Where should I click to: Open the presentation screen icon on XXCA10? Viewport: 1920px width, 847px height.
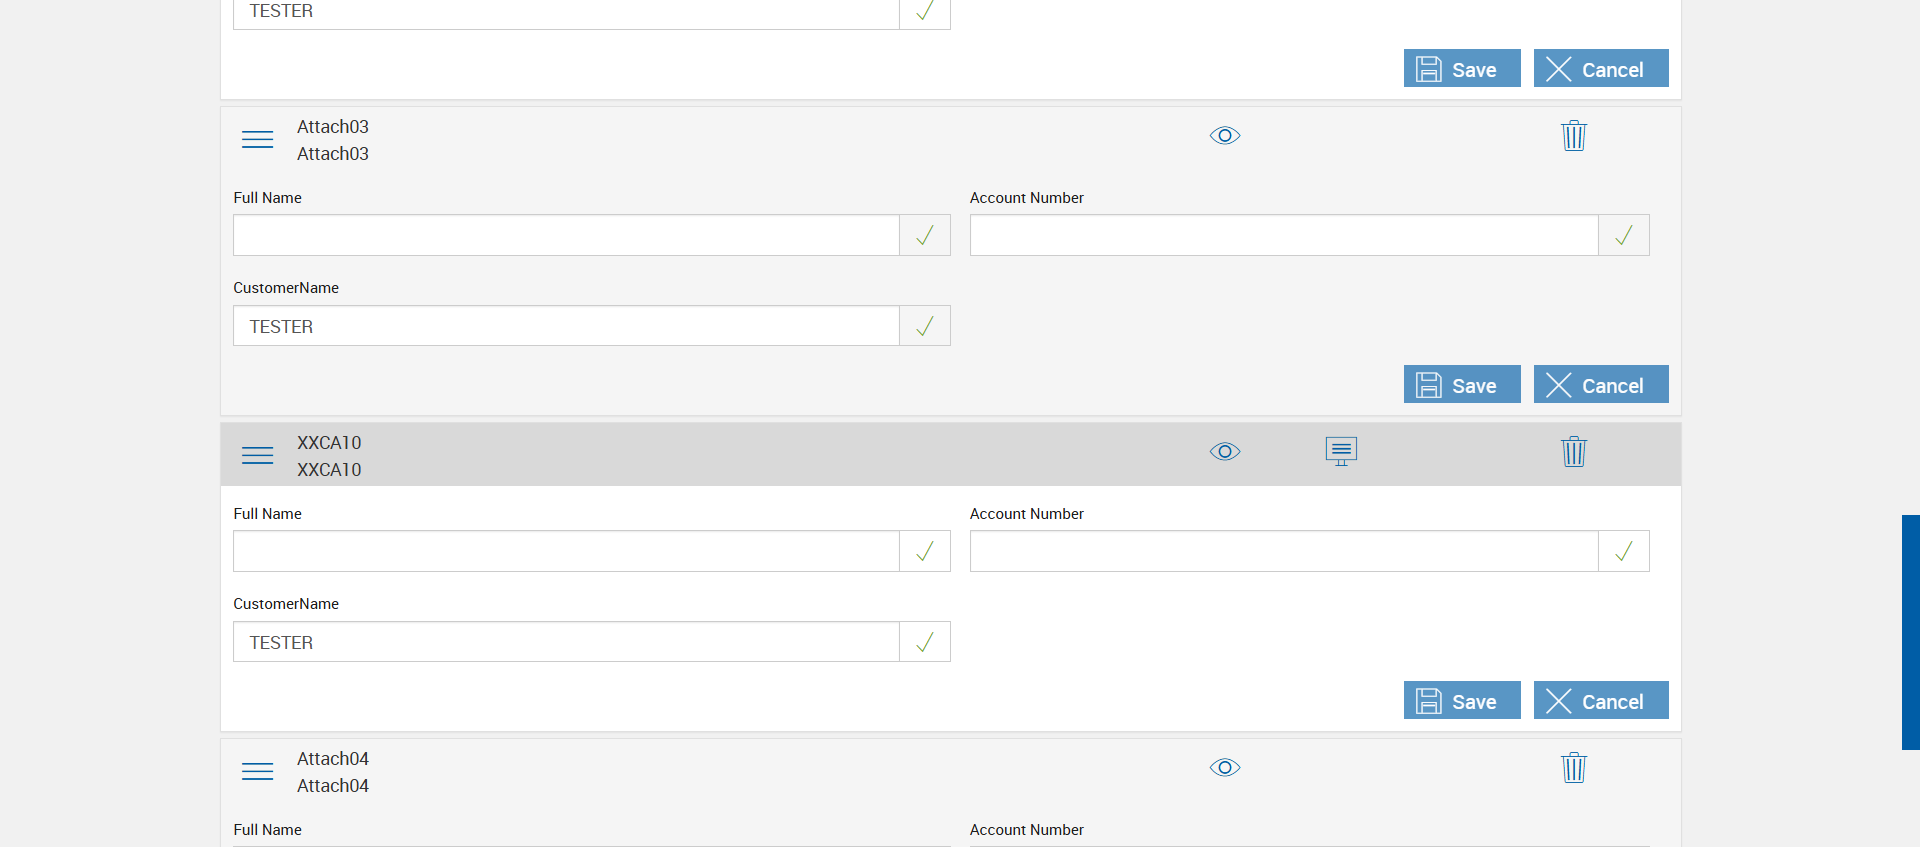1341,451
